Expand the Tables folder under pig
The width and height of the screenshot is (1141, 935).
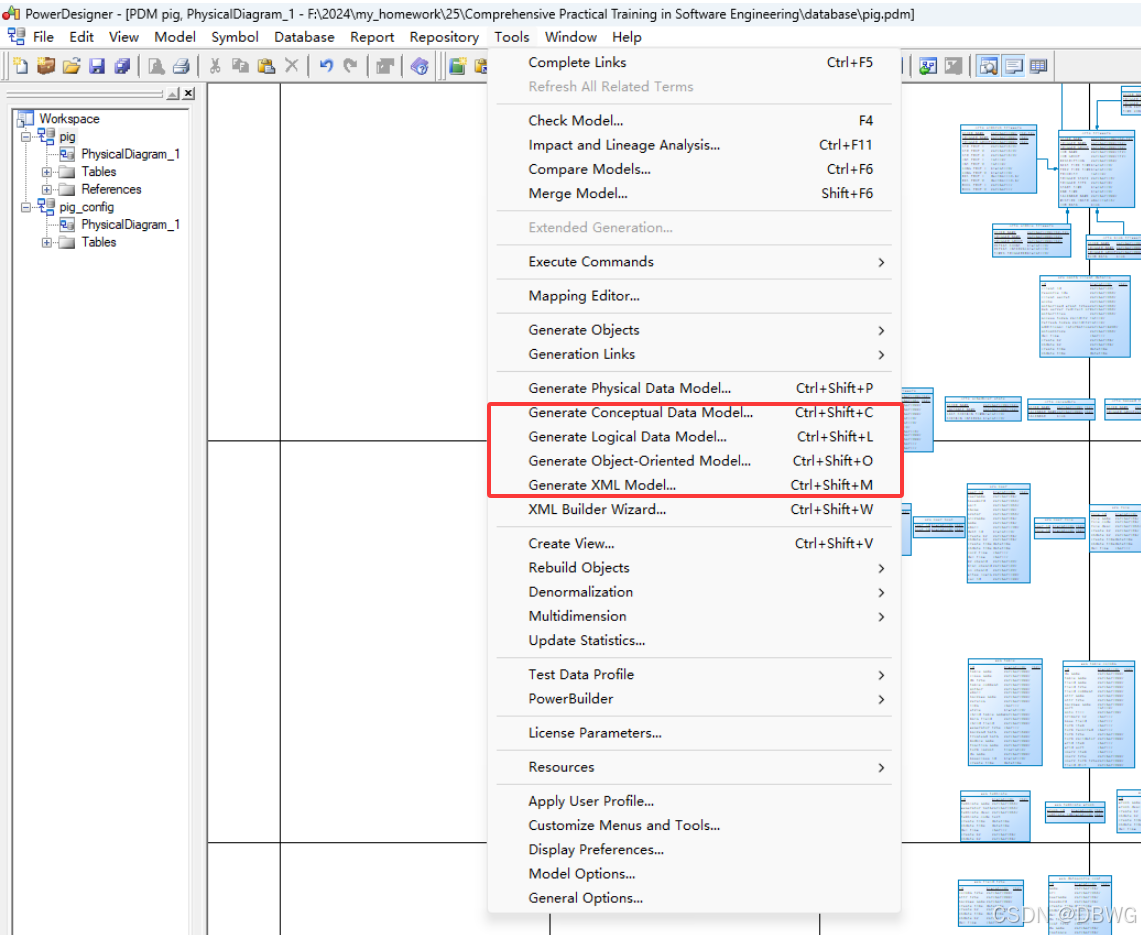coord(47,172)
